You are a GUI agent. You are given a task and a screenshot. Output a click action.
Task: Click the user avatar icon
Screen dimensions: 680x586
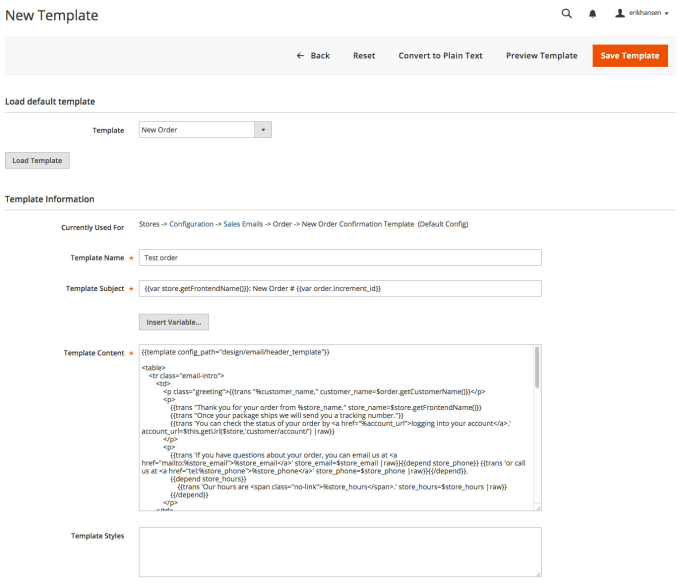click(620, 13)
